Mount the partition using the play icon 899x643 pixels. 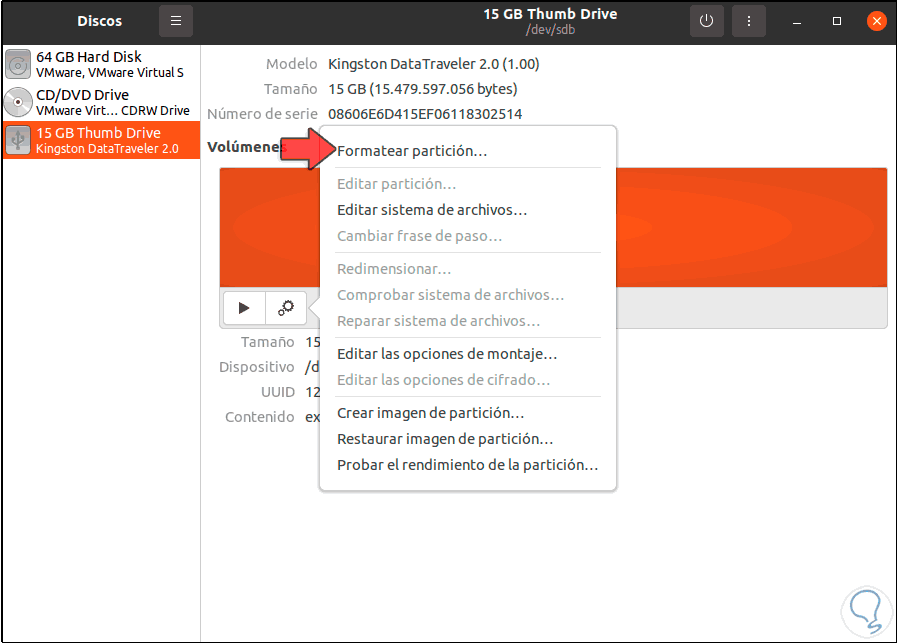(x=243, y=308)
